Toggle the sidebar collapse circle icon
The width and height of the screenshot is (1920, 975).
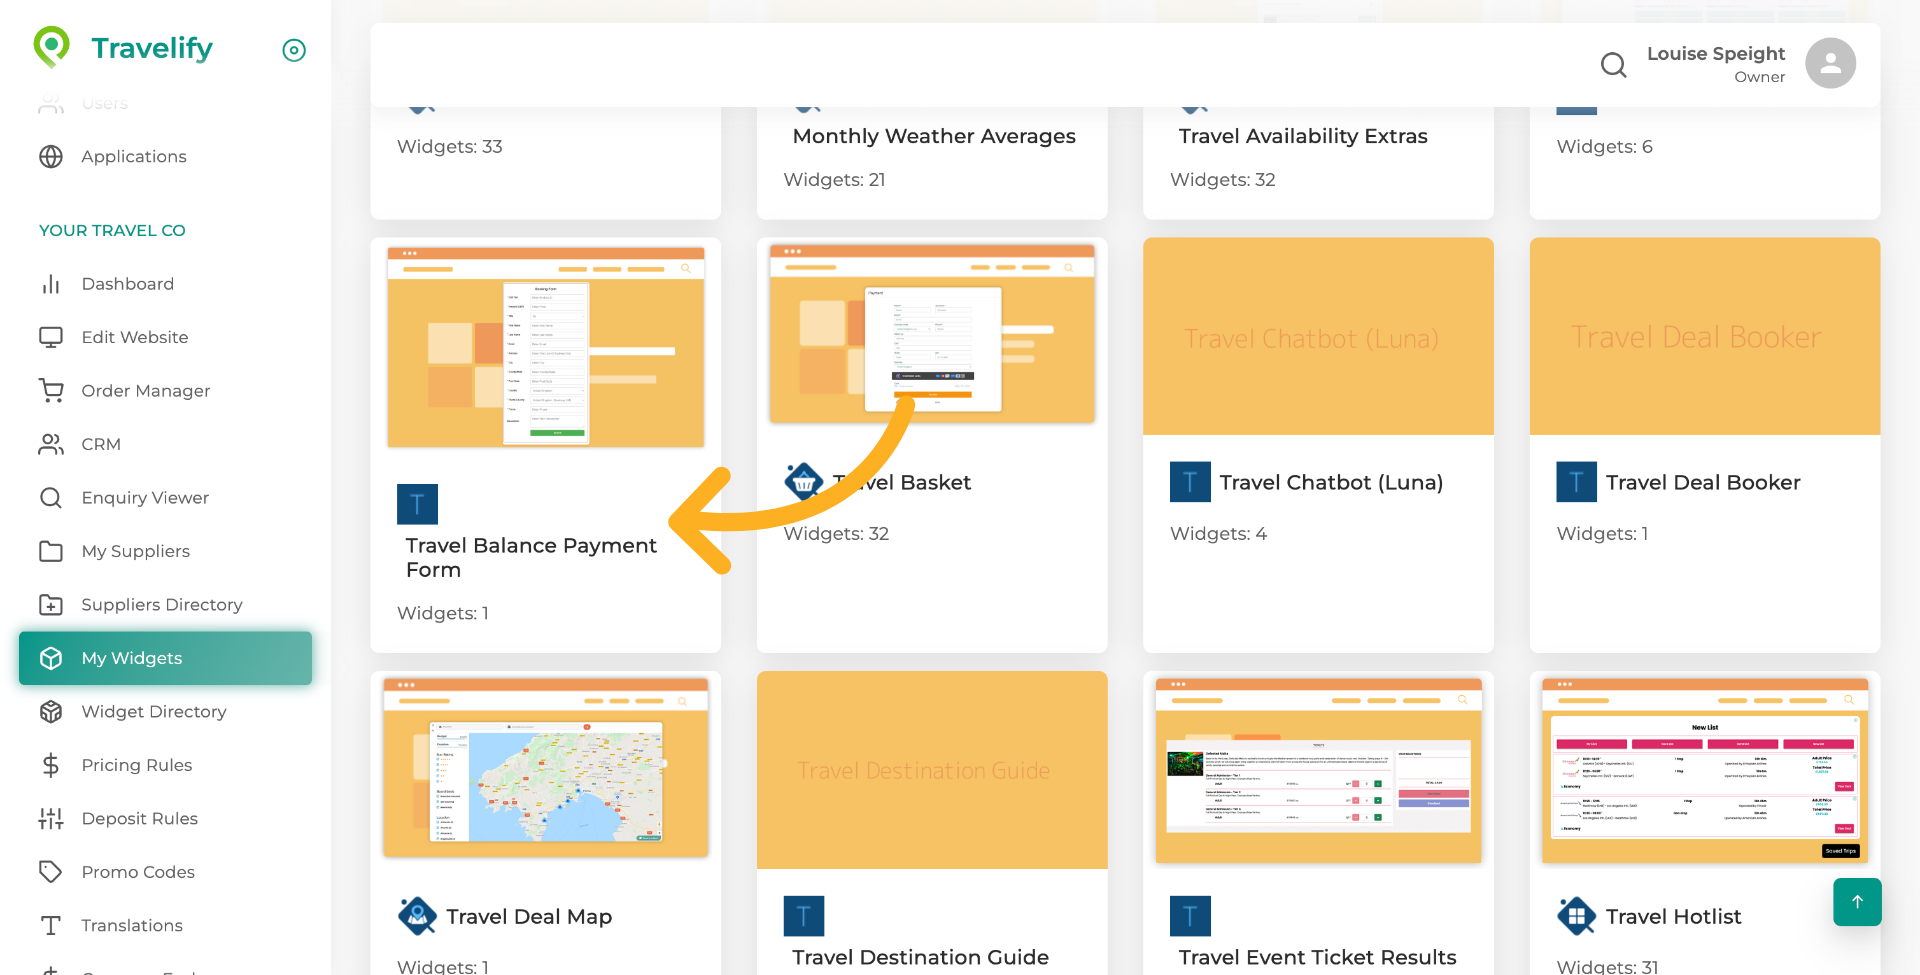coord(294,50)
